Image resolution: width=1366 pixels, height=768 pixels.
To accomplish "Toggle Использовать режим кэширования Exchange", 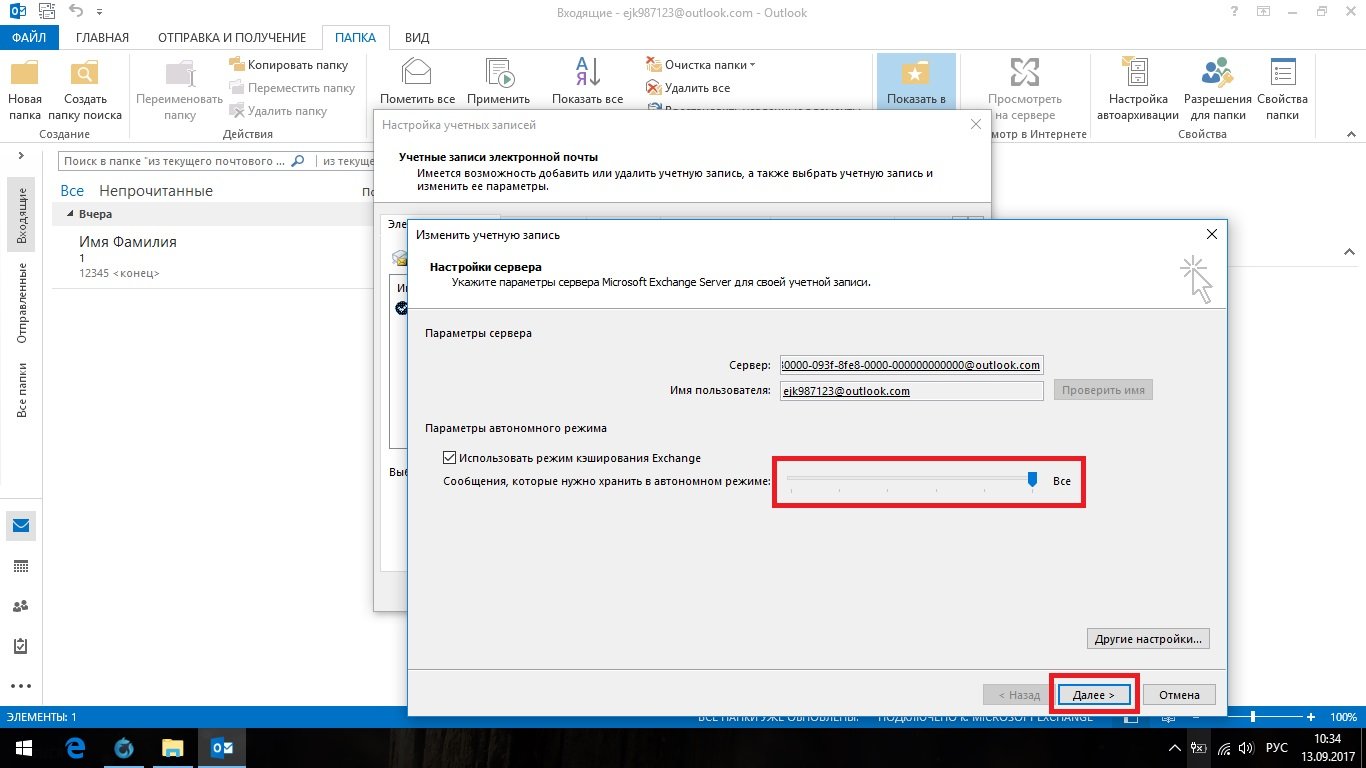I will pos(450,458).
